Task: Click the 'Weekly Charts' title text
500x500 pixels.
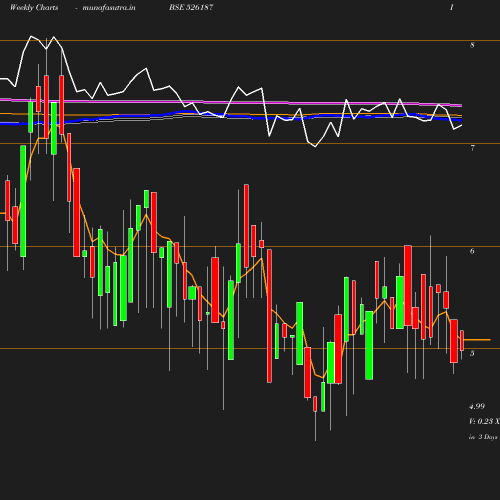Action: (x=34, y=7)
